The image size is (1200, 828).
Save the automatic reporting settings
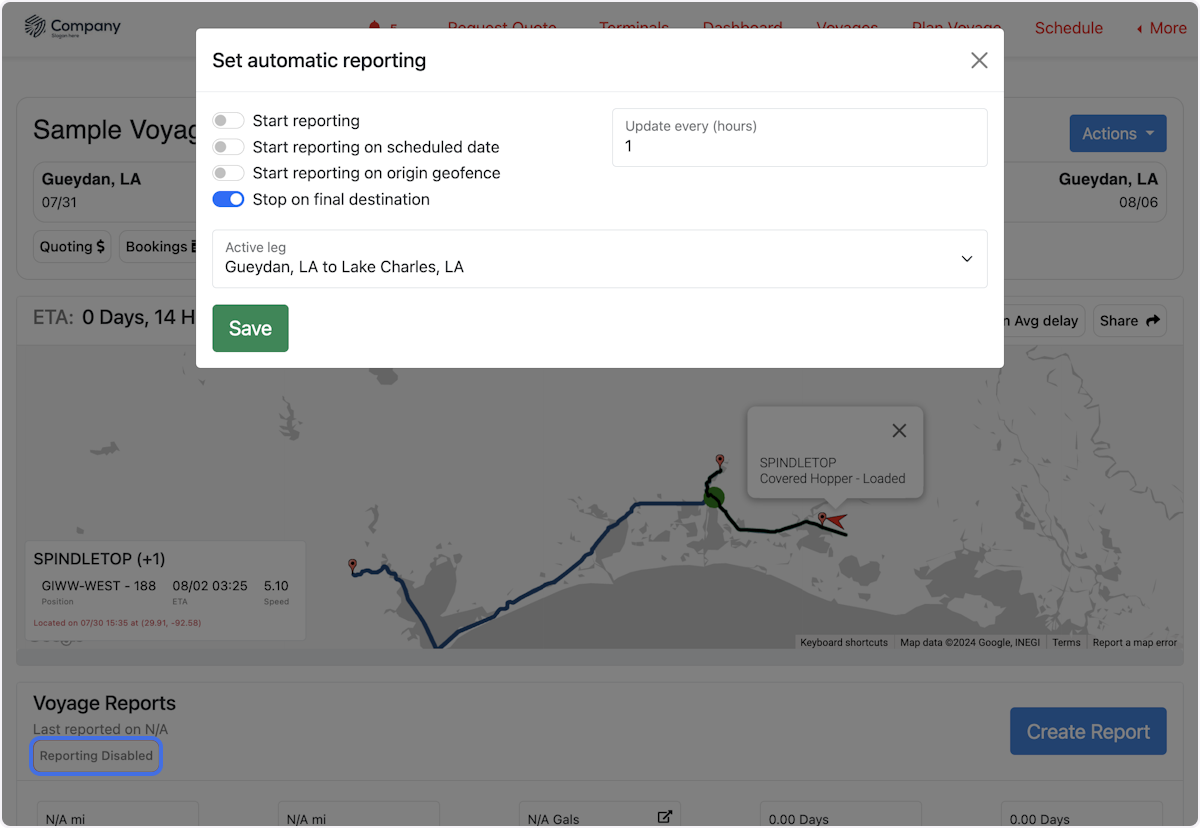250,328
